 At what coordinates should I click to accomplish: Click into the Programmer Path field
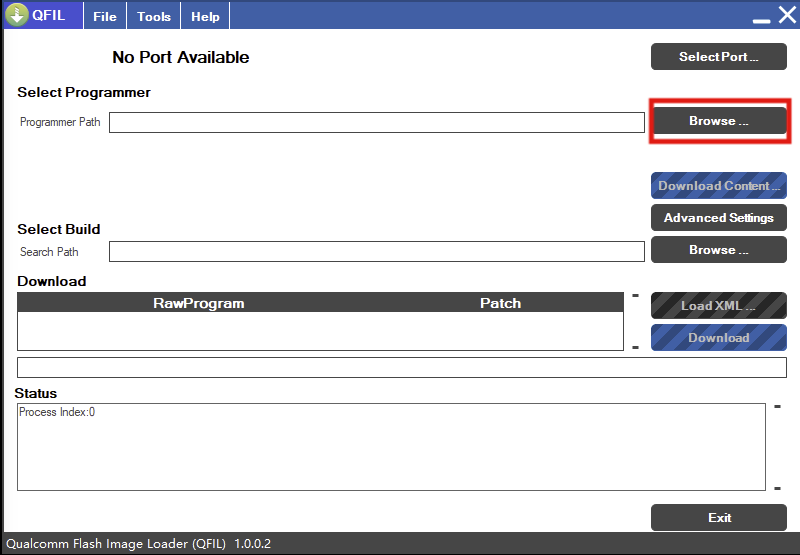click(x=377, y=122)
